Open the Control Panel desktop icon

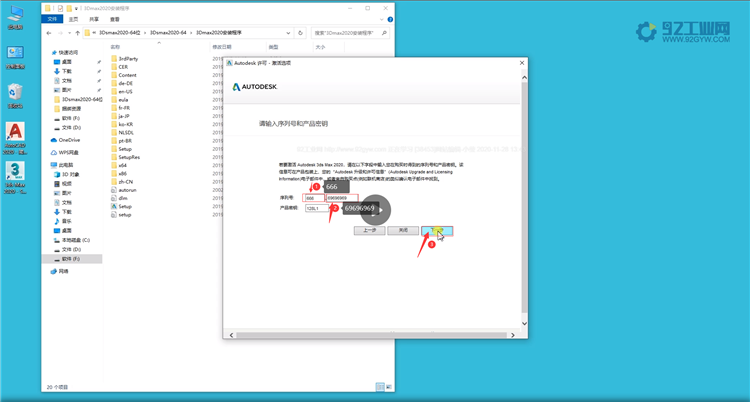(x=15, y=56)
